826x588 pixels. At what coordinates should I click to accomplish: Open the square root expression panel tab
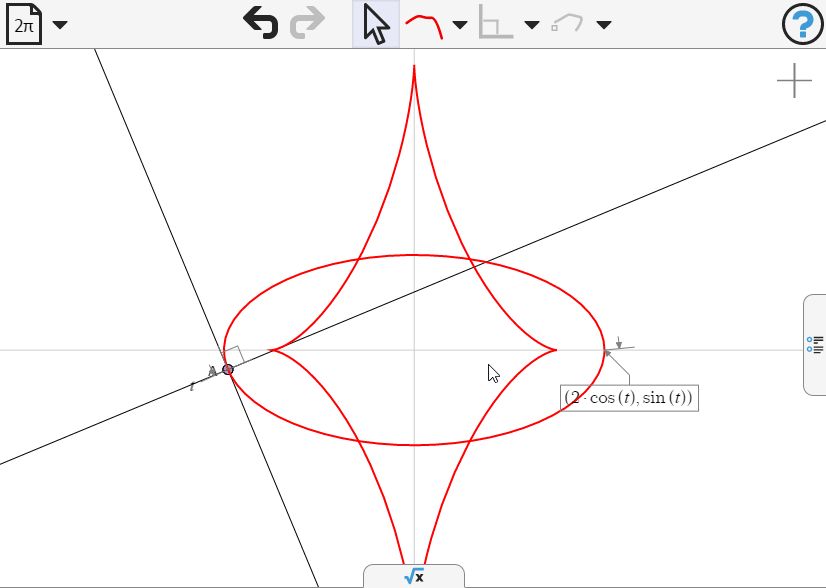[x=414, y=576]
